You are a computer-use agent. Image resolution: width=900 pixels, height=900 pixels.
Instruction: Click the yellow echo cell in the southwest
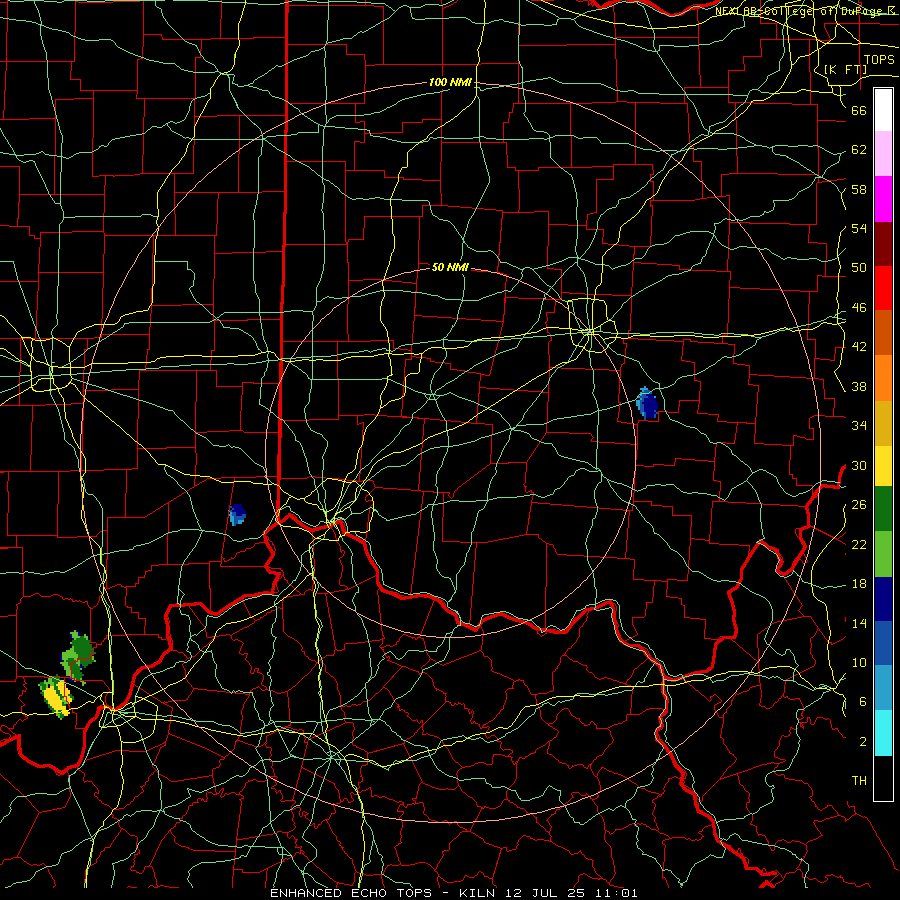[x=56, y=697]
